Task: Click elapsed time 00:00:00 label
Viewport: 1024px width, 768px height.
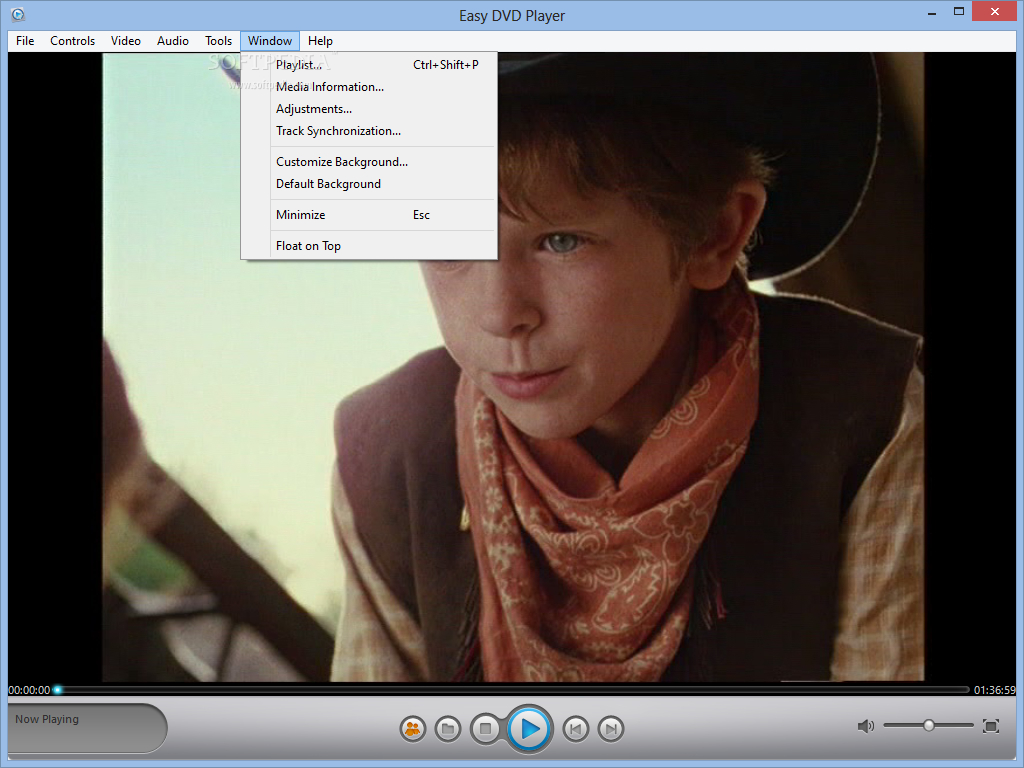Action: pyautogui.click(x=29, y=690)
